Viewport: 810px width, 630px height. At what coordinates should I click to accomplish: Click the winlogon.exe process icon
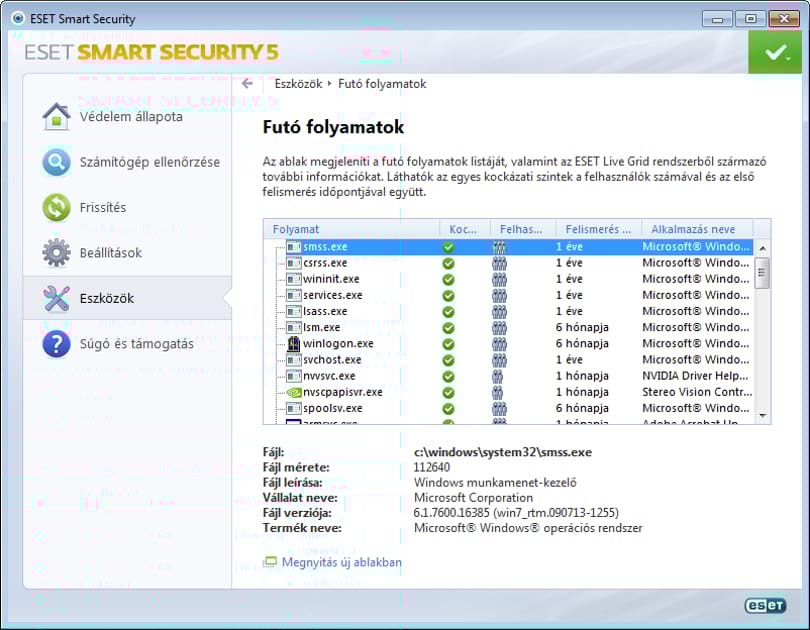[x=293, y=343]
